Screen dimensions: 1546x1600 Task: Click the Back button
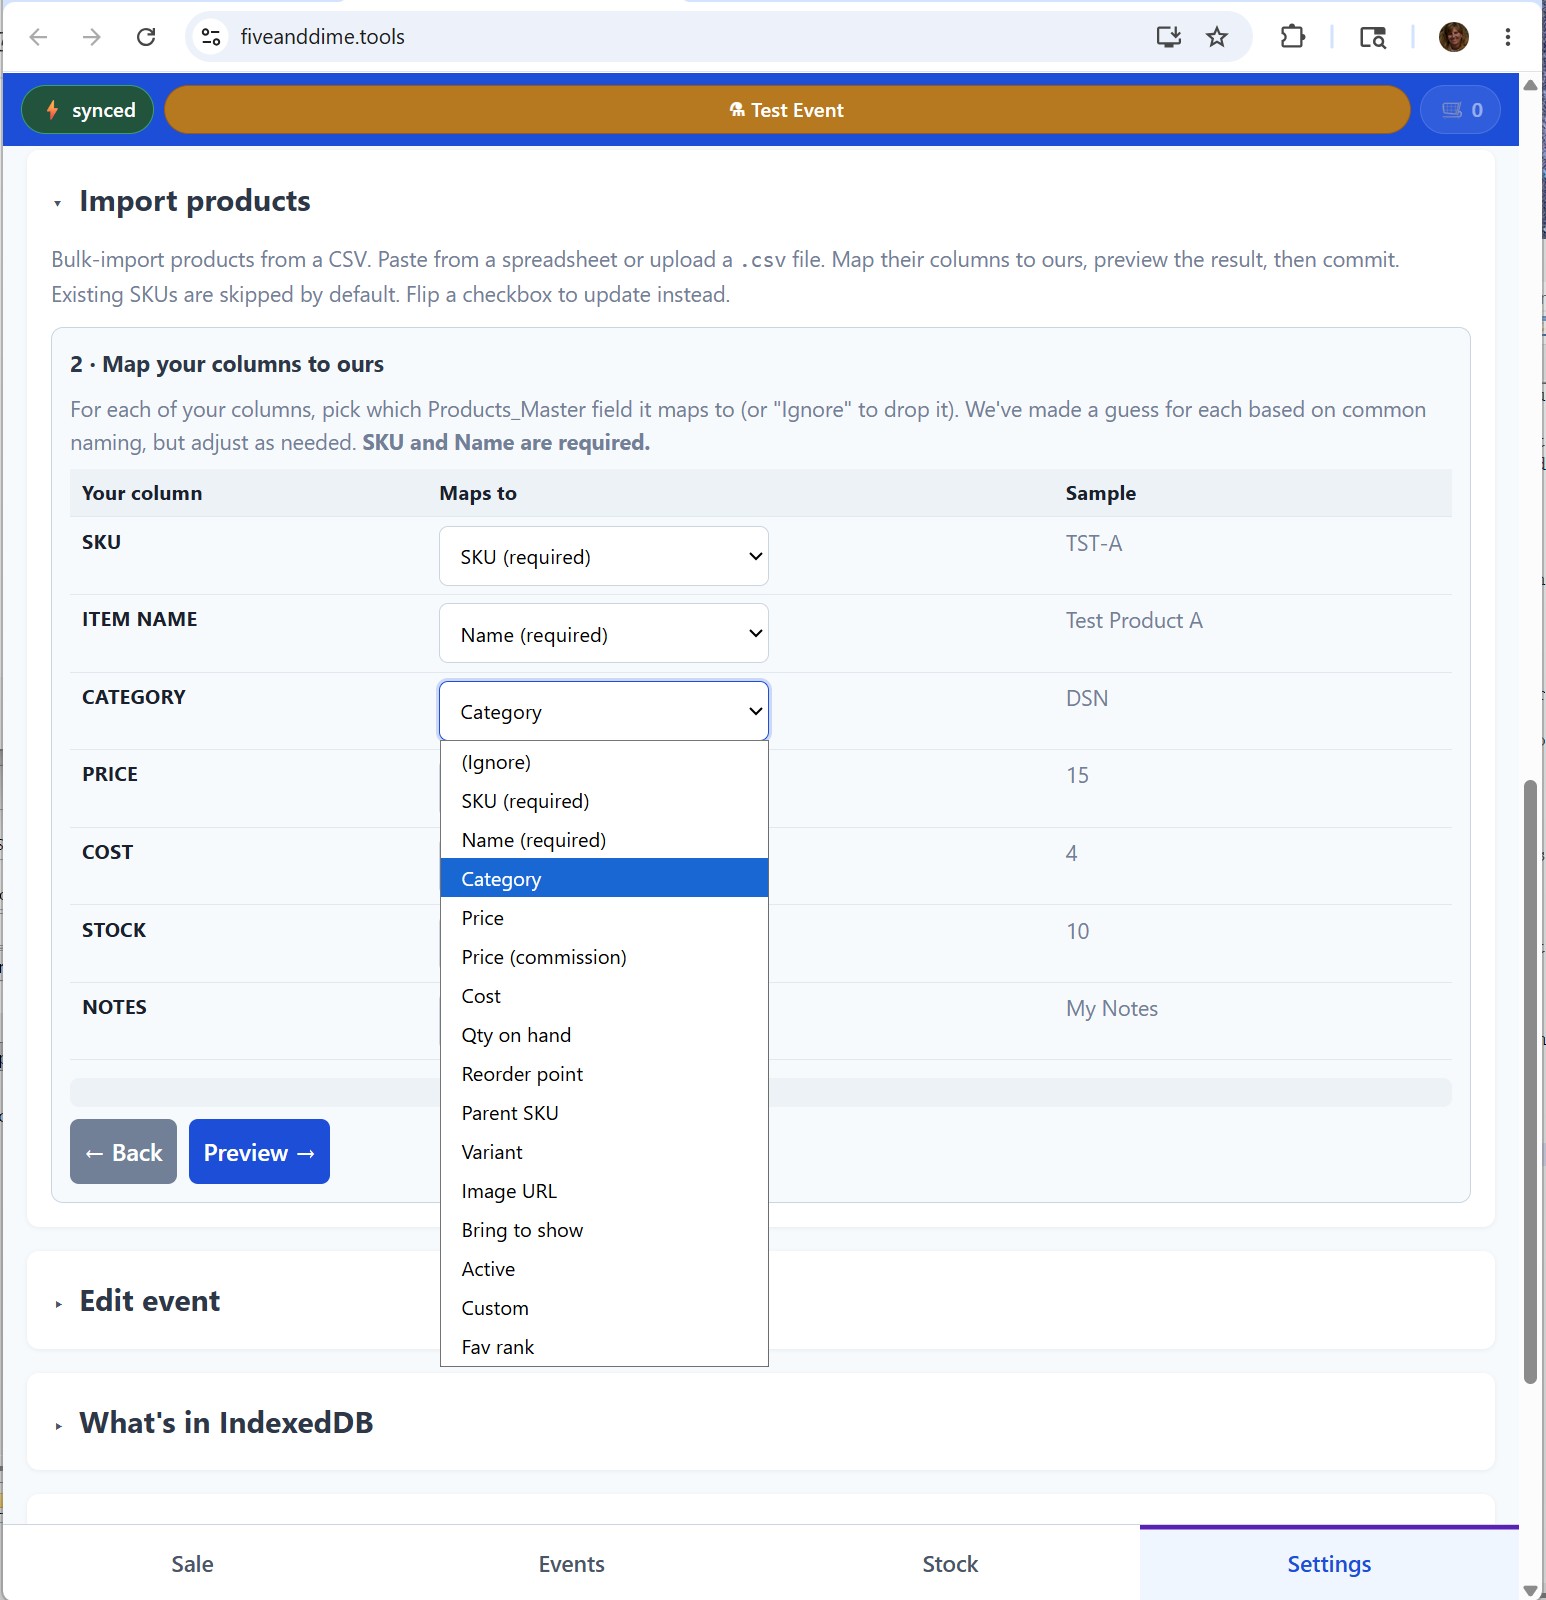click(123, 1152)
